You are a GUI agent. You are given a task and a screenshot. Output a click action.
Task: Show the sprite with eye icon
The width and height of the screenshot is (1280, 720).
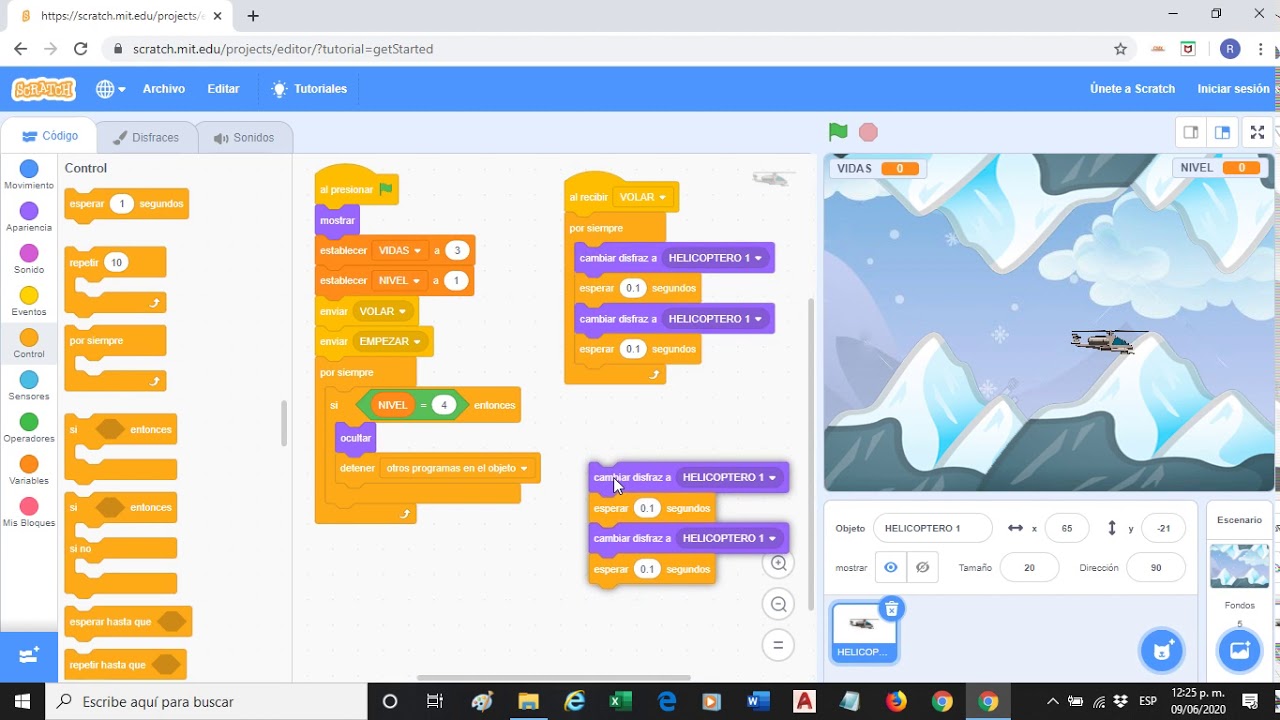tap(890, 567)
